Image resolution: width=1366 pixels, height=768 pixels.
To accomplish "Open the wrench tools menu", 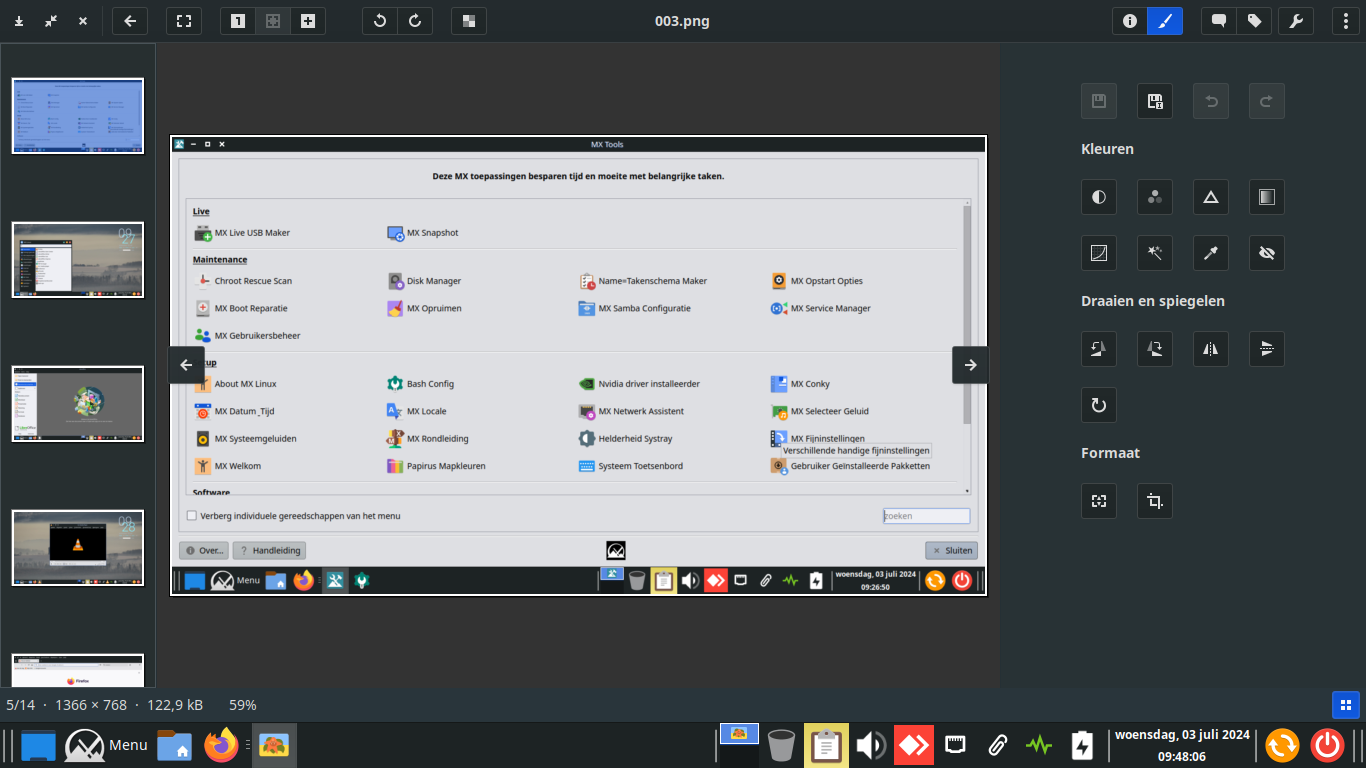I will [x=1296, y=21].
